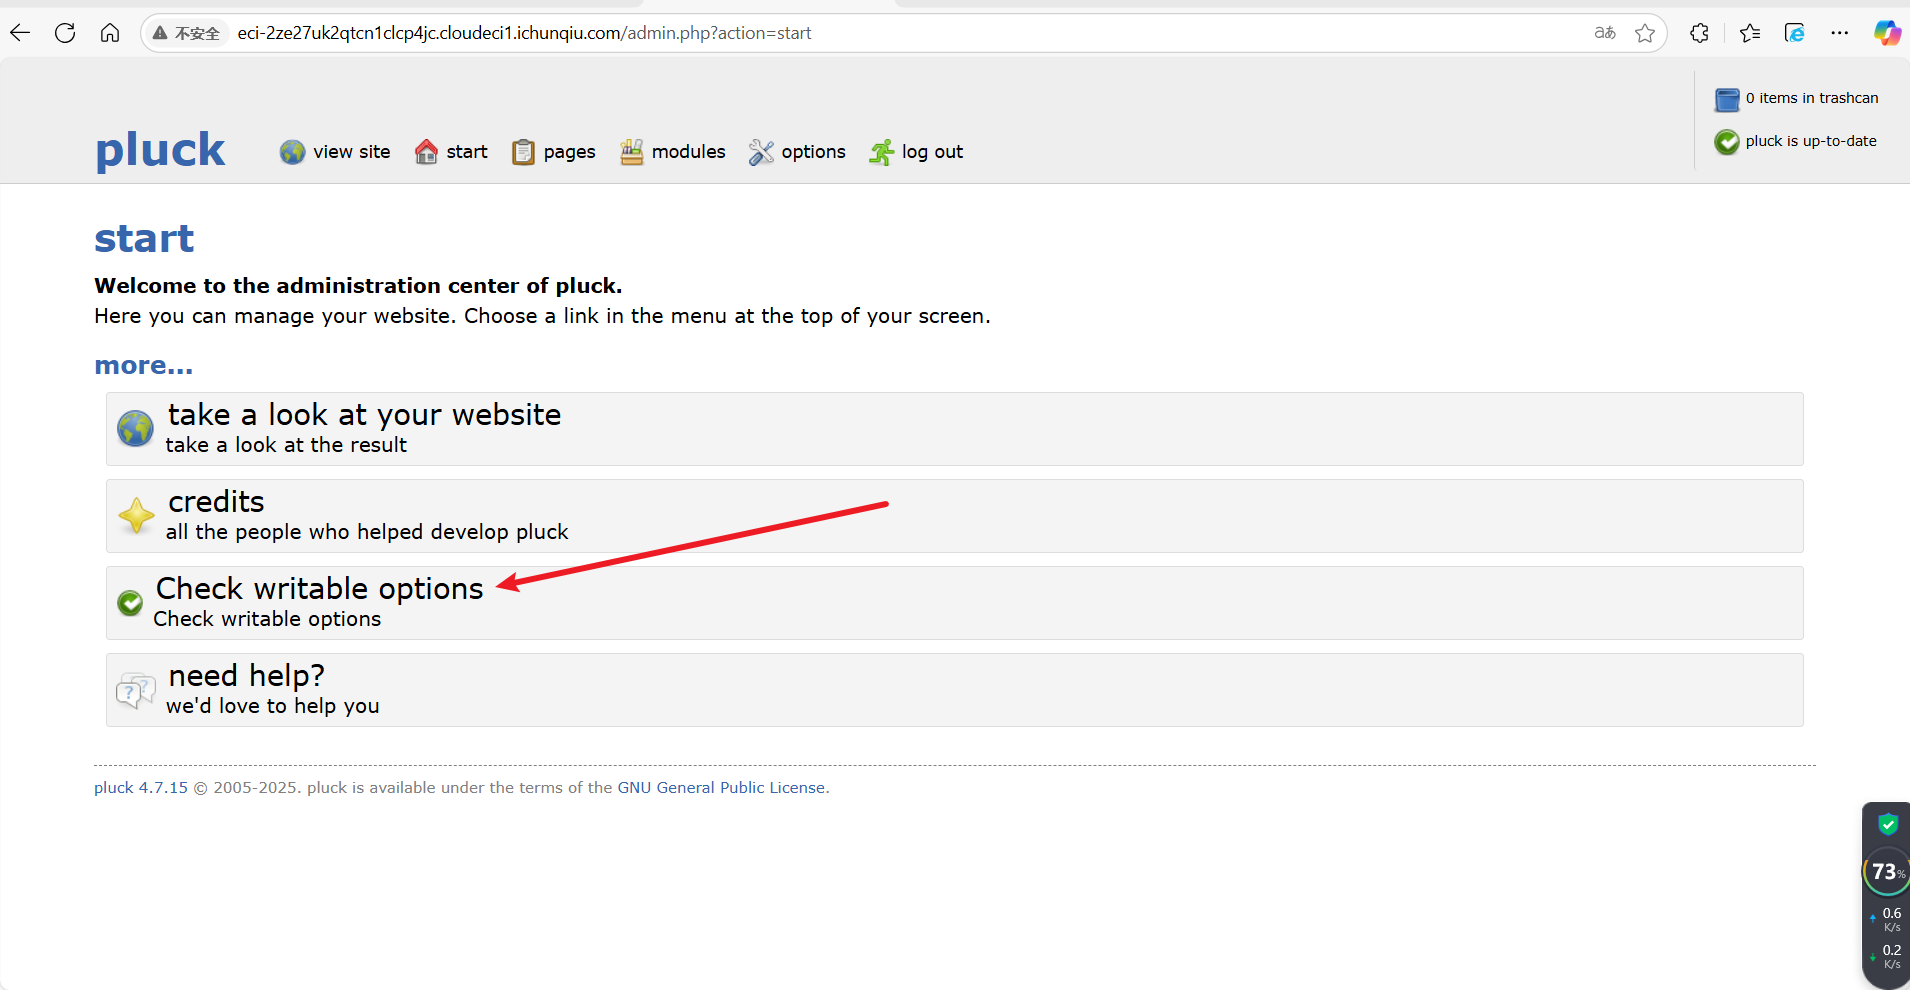
Task: Click the green check beside Check writable options
Action: point(130,603)
